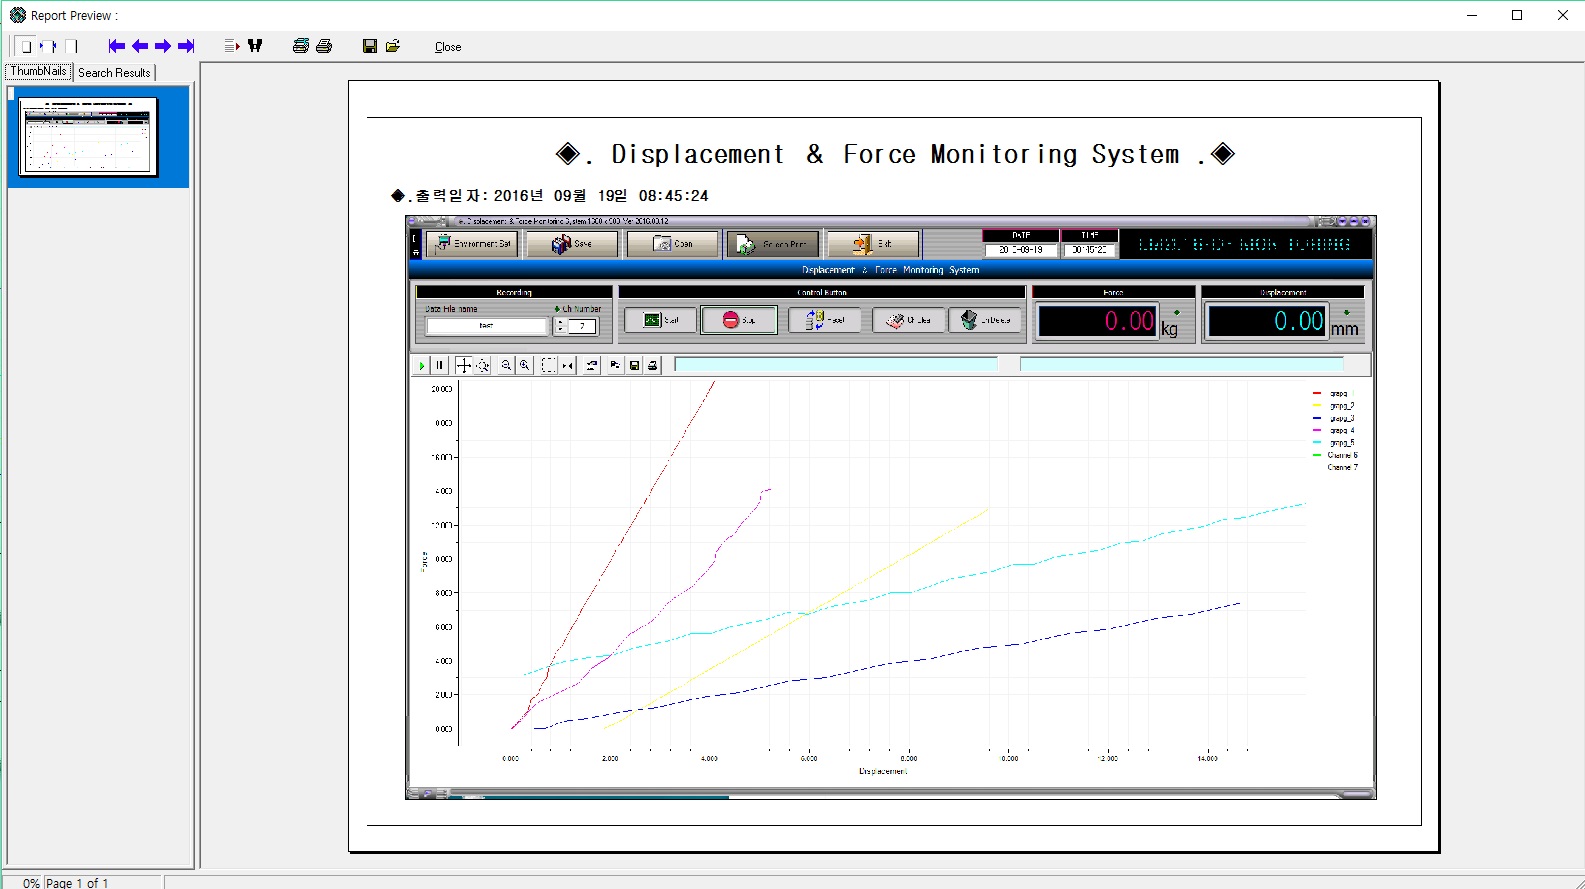
Task: Go to the previous report page
Action: pos(140,46)
